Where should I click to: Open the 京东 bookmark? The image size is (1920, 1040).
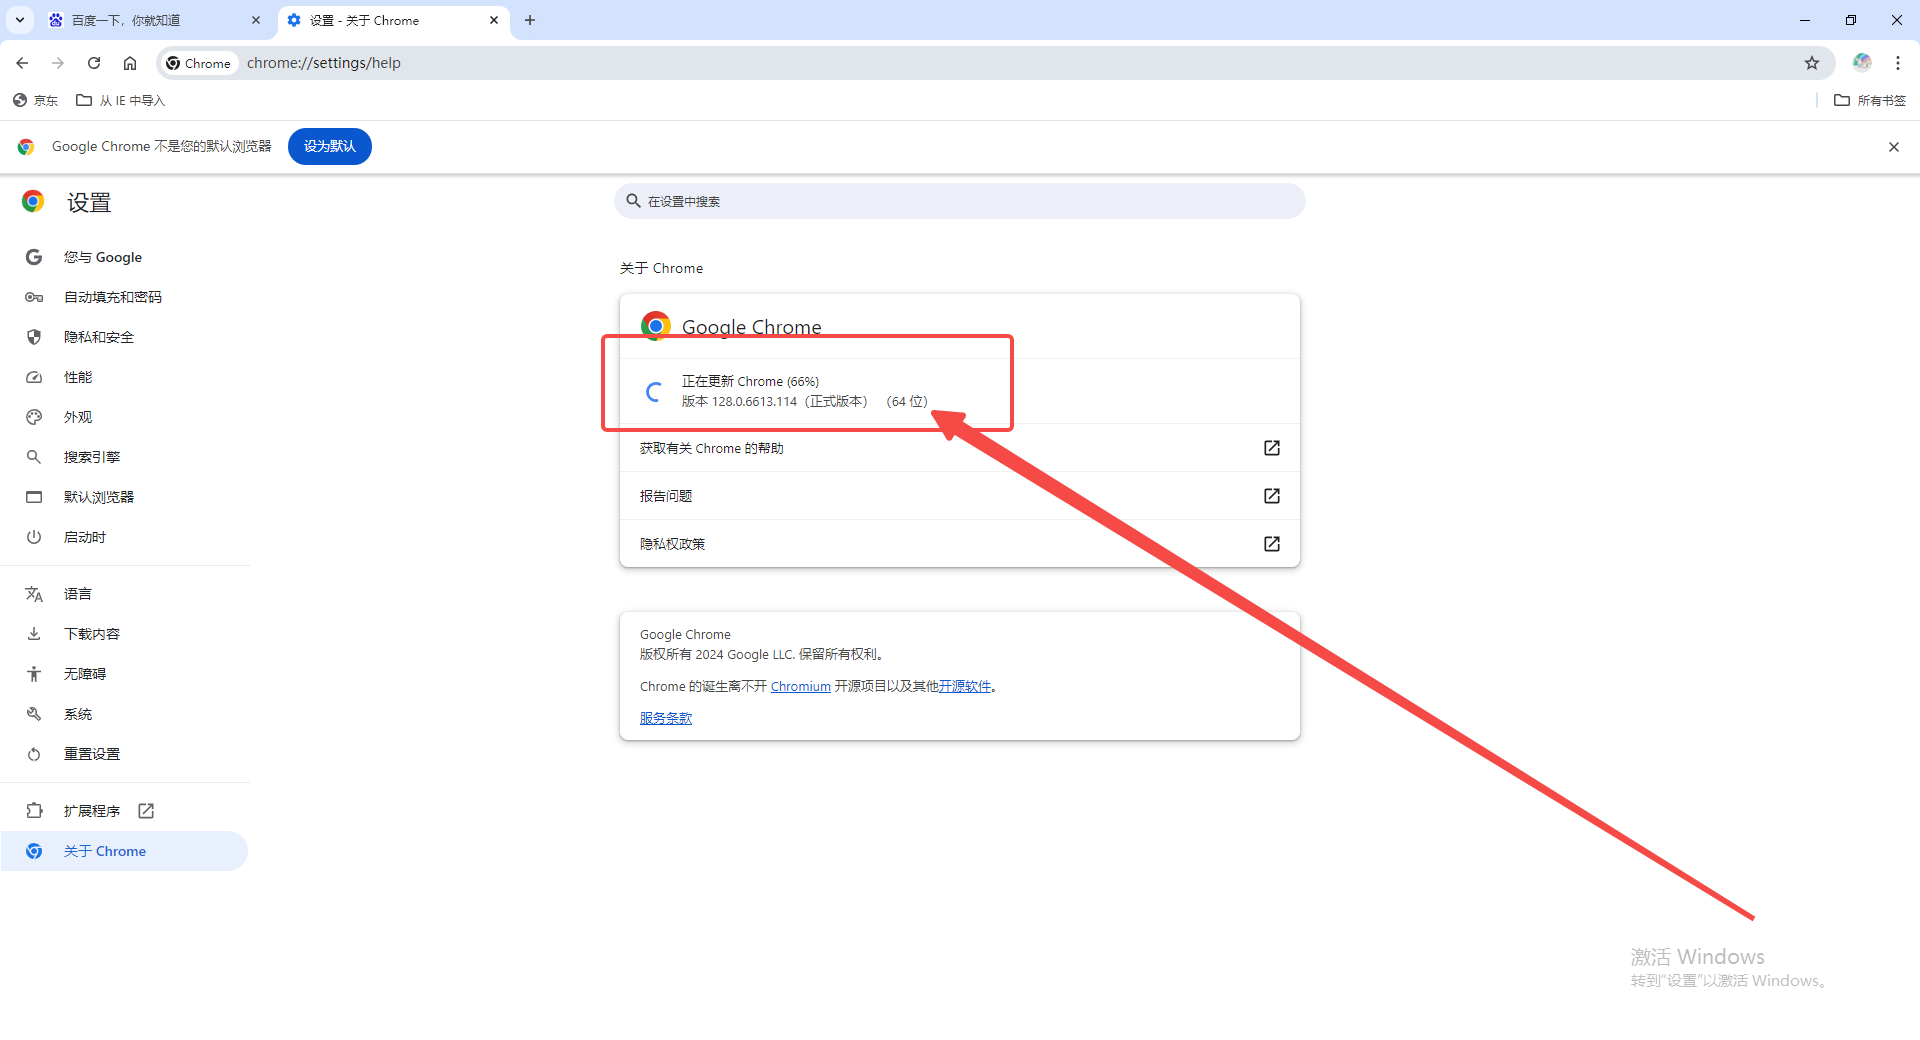point(36,100)
